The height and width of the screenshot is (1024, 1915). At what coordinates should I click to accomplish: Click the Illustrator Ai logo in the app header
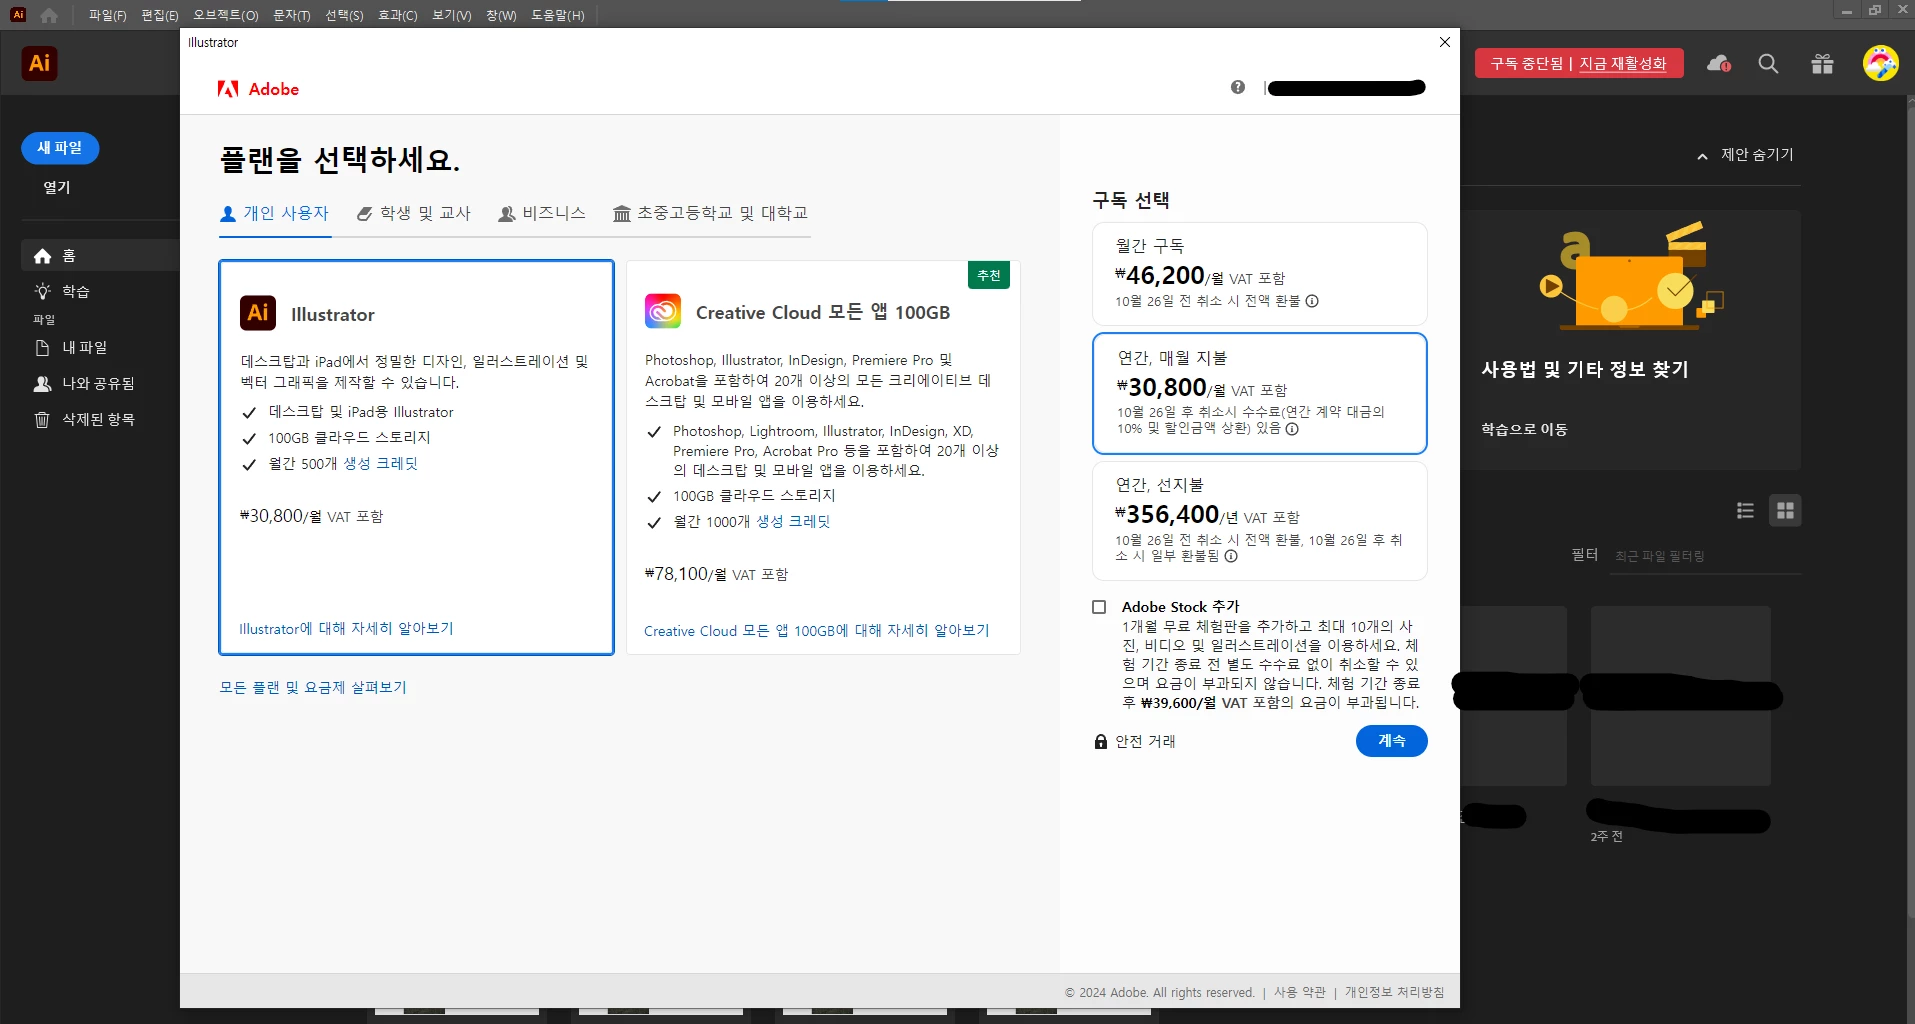point(39,64)
